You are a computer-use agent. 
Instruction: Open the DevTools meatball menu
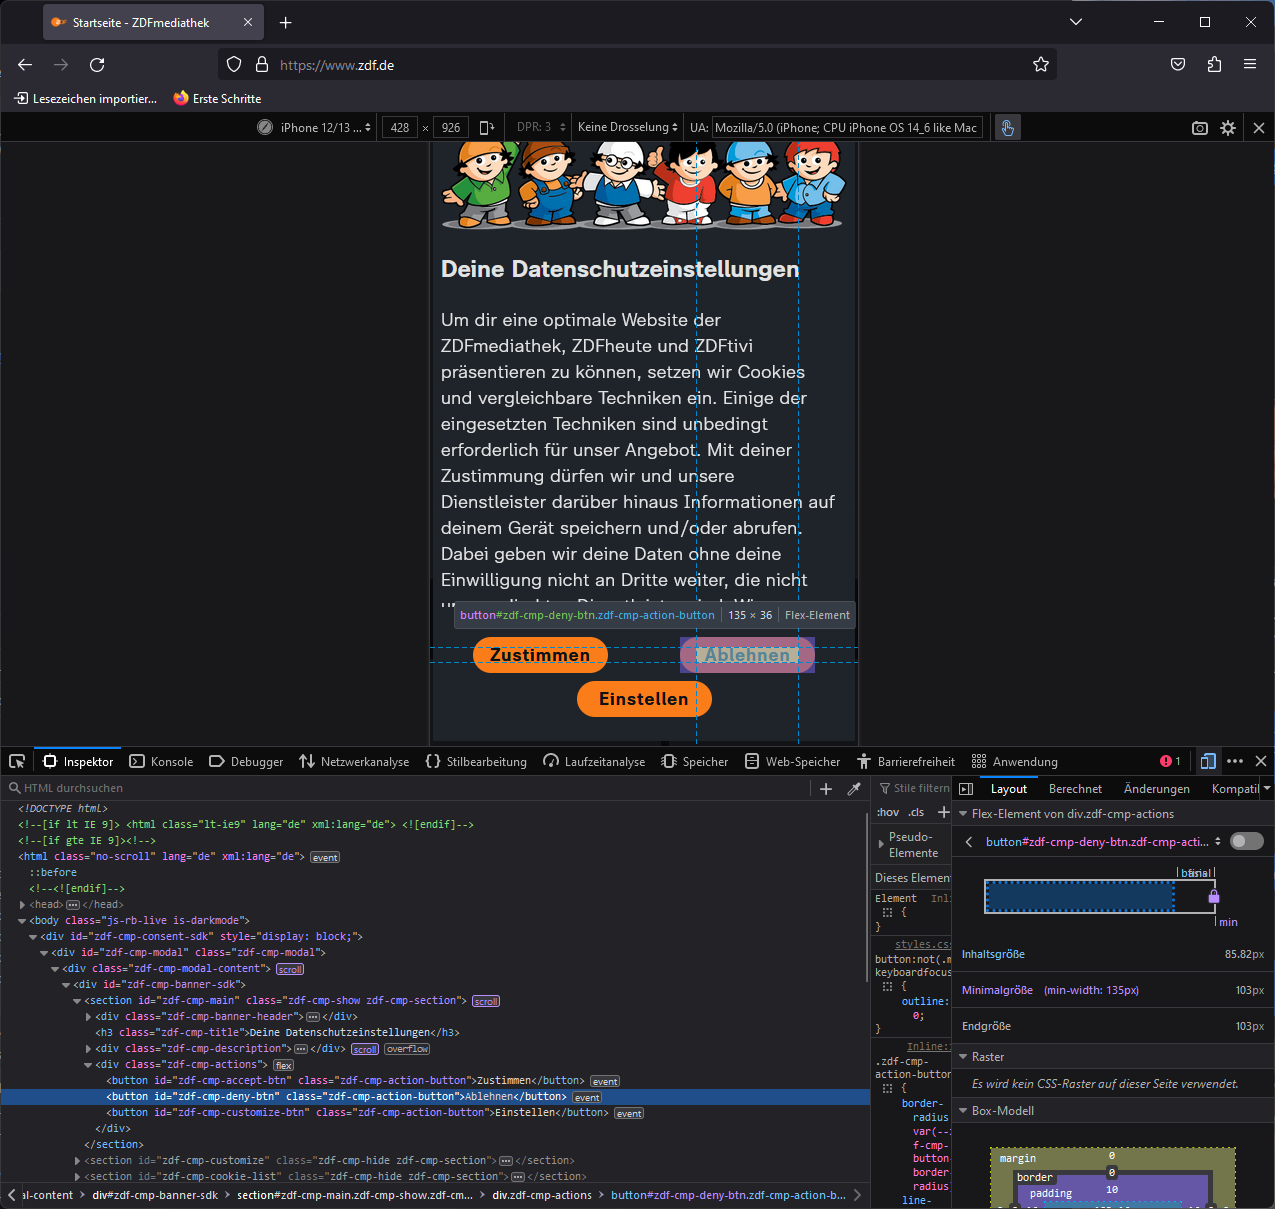click(x=1235, y=761)
